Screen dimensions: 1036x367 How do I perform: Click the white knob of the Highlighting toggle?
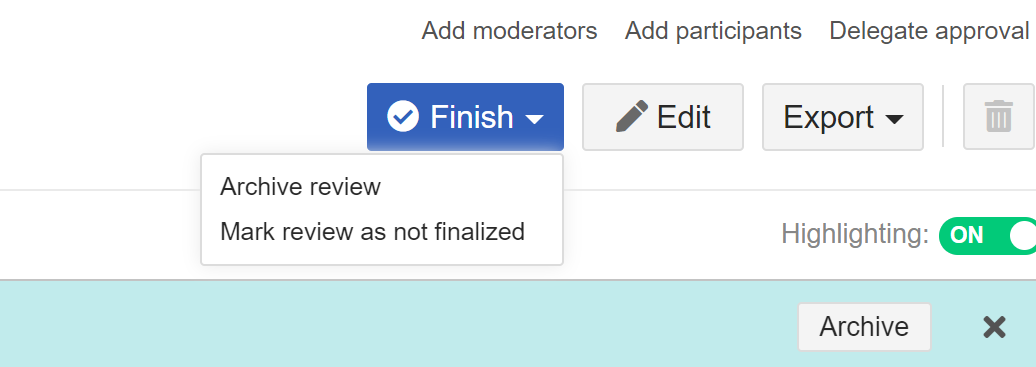tap(1022, 235)
